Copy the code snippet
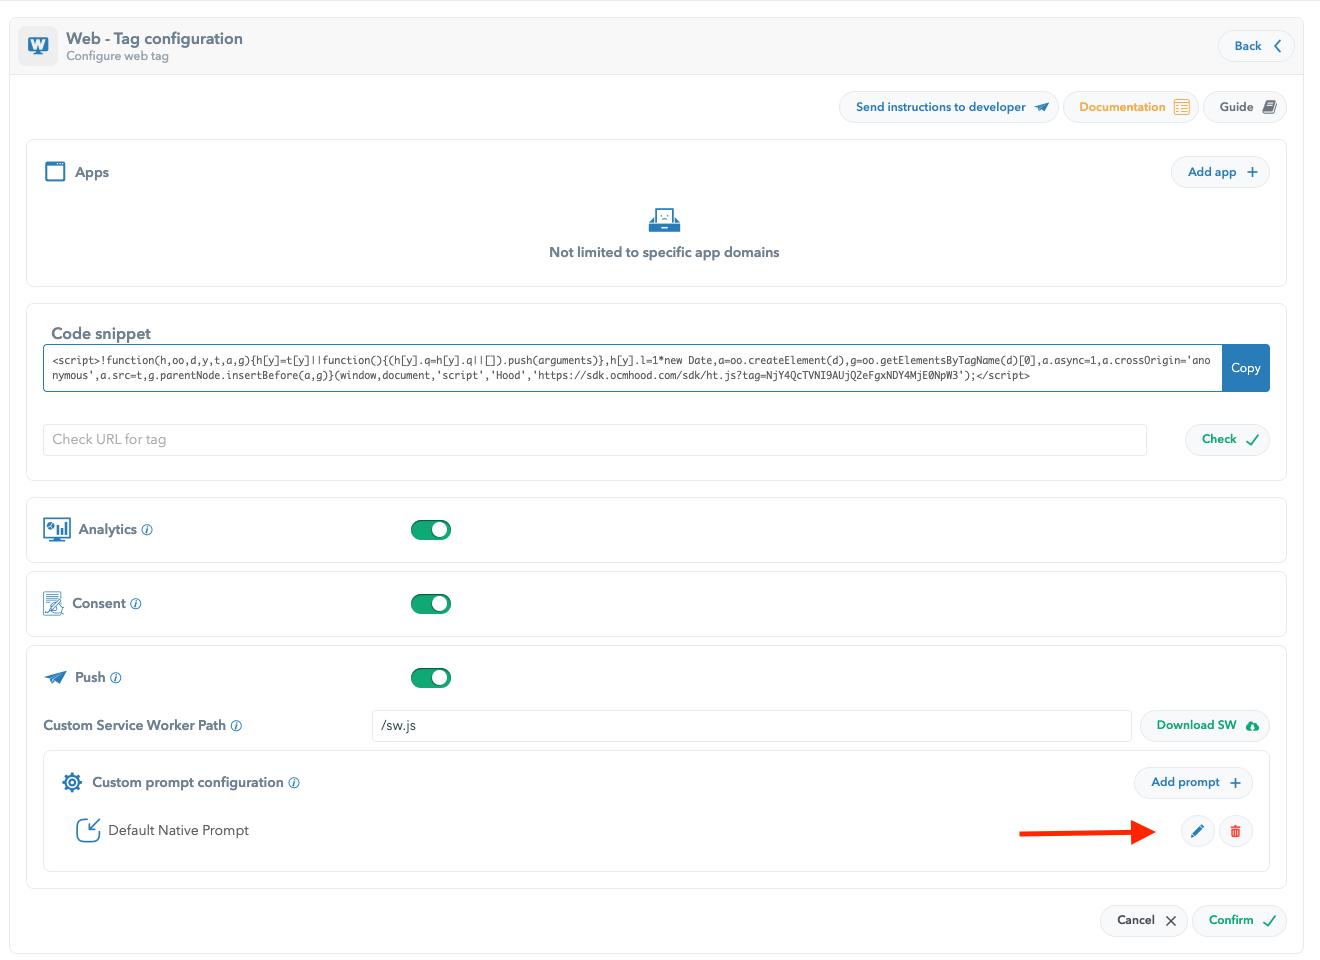The height and width of the screenshot is (960, 1320). 1245,368
